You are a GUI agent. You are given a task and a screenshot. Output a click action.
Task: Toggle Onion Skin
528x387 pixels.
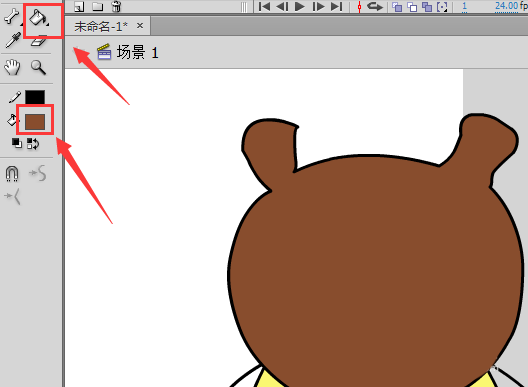[x=397, y=7]
